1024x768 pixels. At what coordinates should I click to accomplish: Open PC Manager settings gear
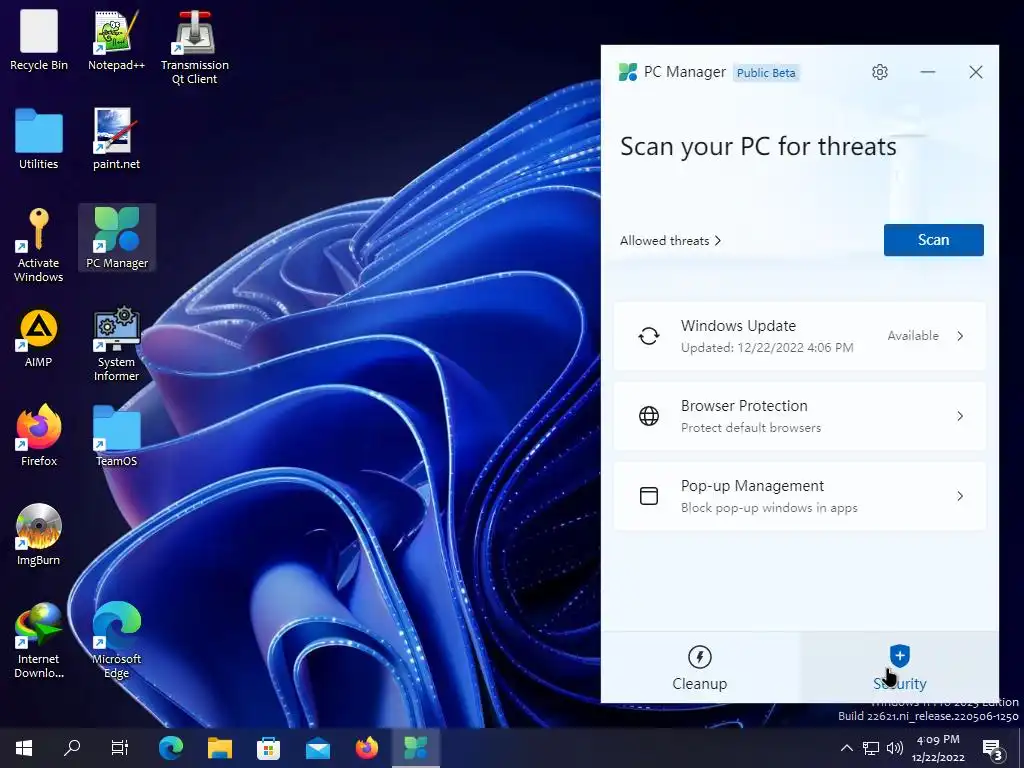[880, 72]
